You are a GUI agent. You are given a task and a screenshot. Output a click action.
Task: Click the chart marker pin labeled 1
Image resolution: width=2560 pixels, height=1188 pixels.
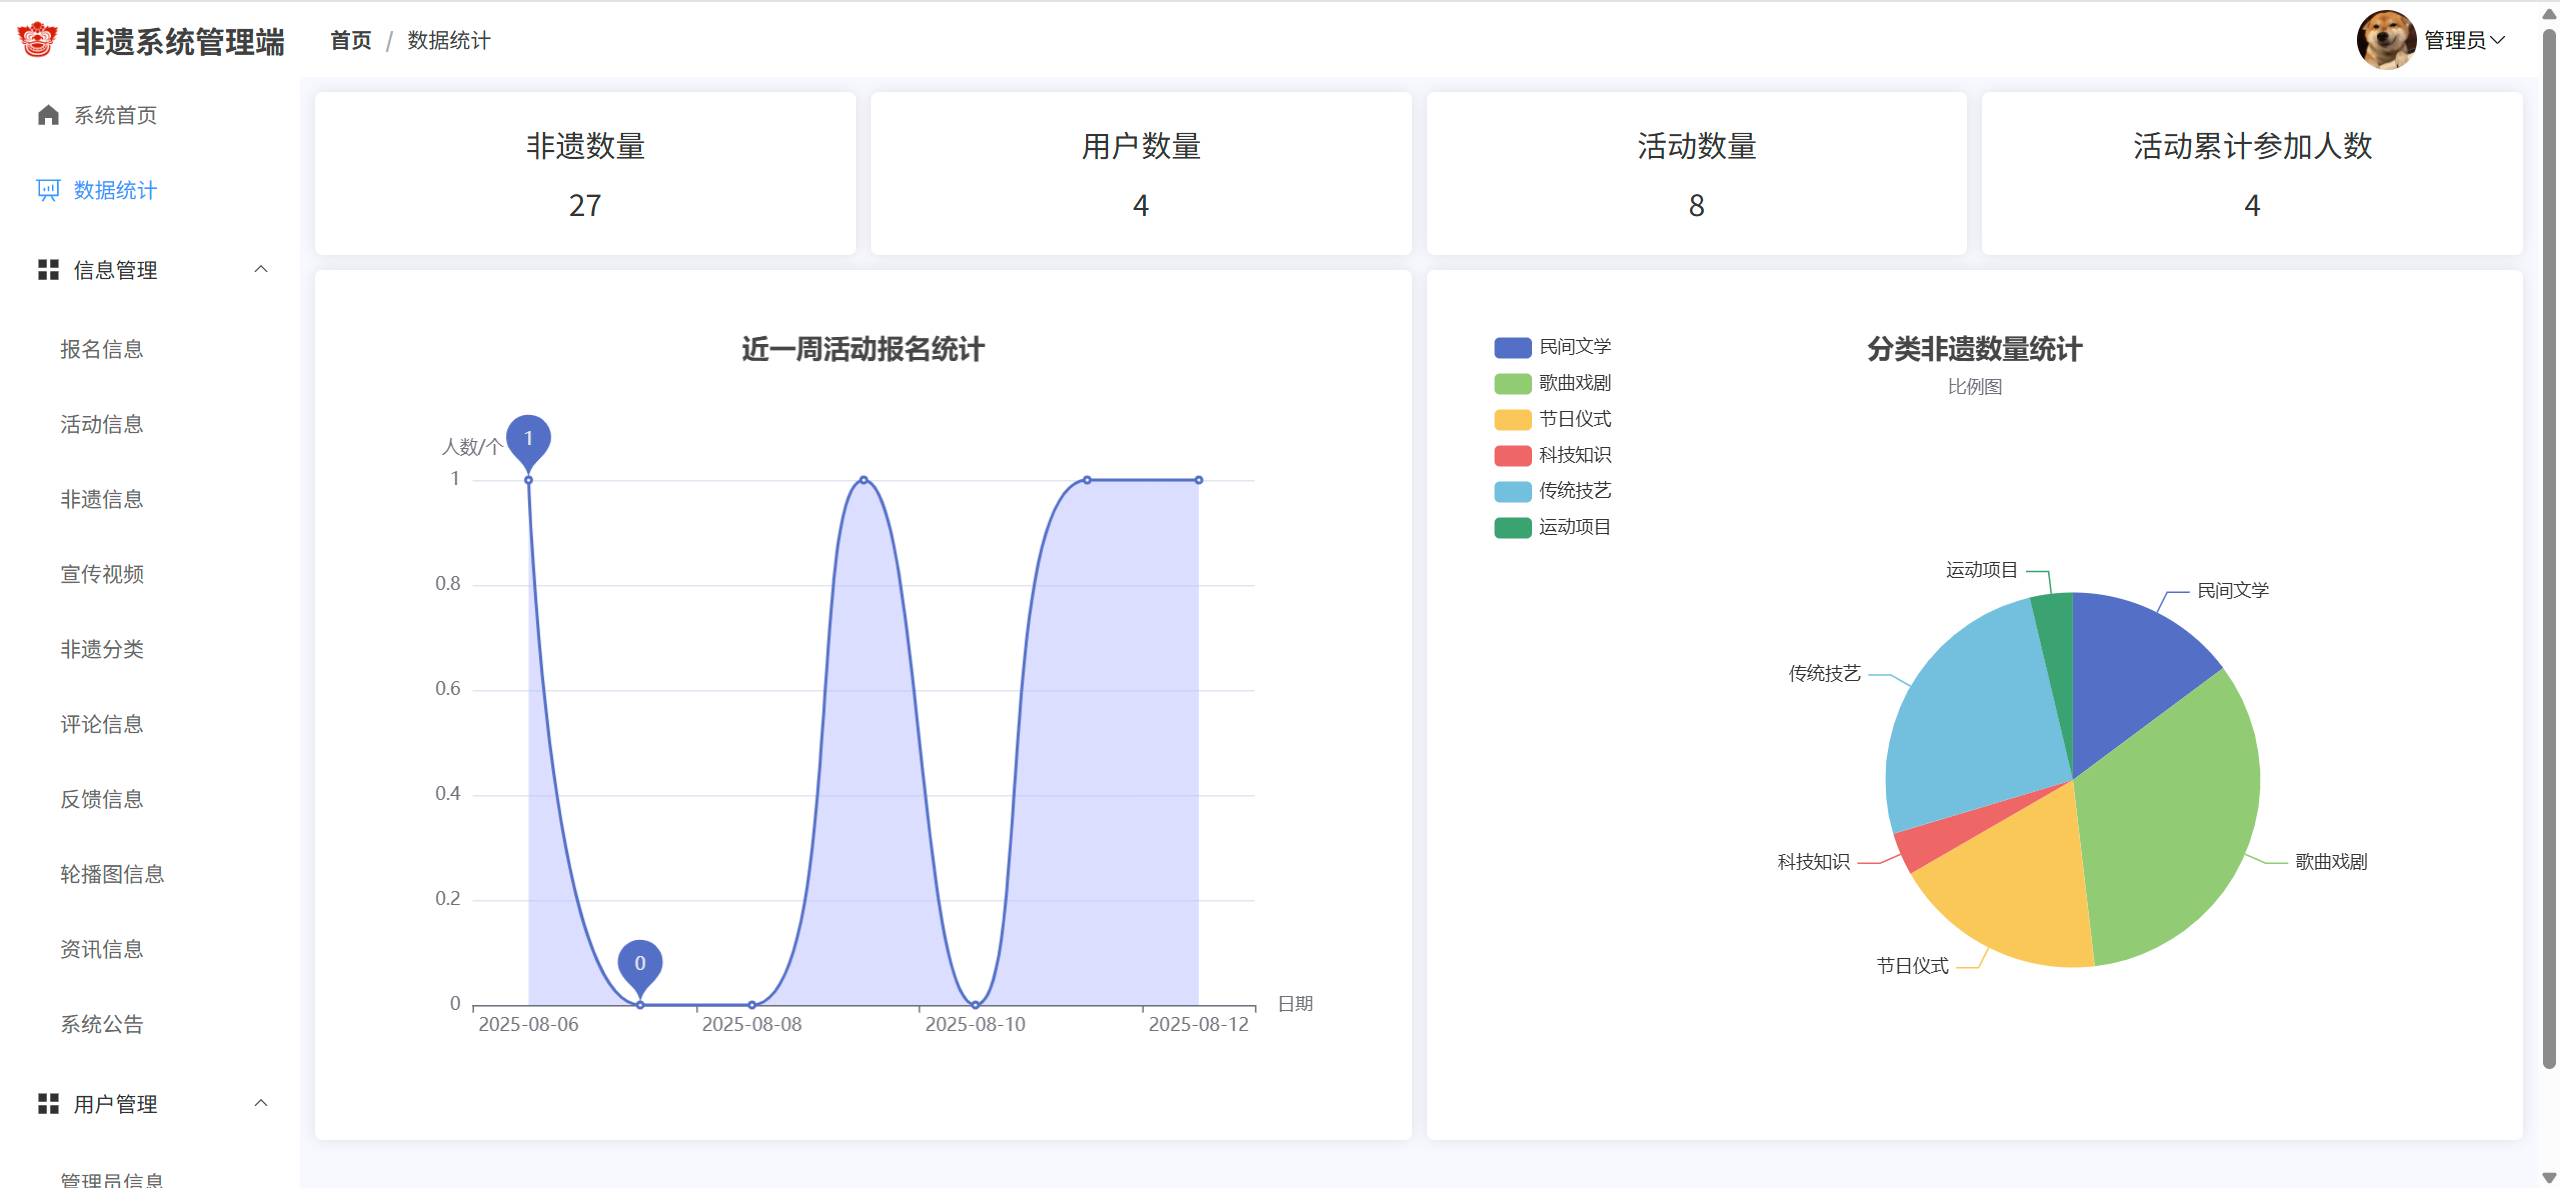pos(528,438)
